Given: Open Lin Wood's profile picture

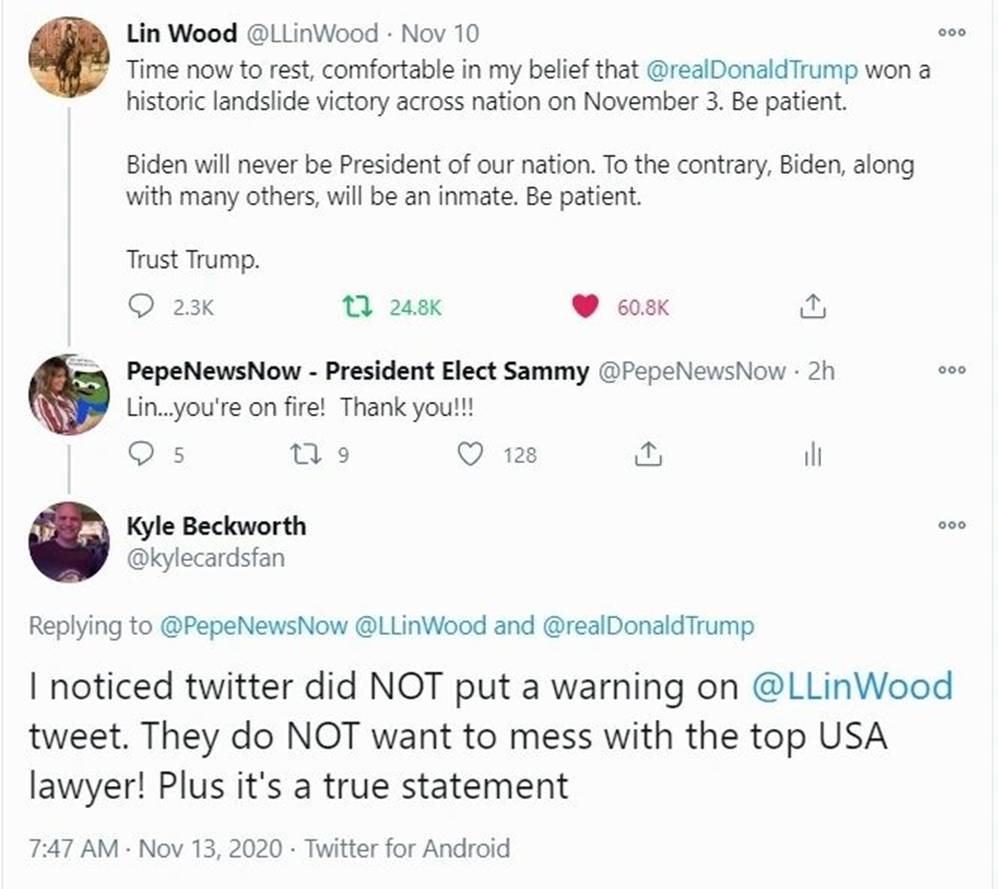Looking at the screenshot, I should point(68,58).
